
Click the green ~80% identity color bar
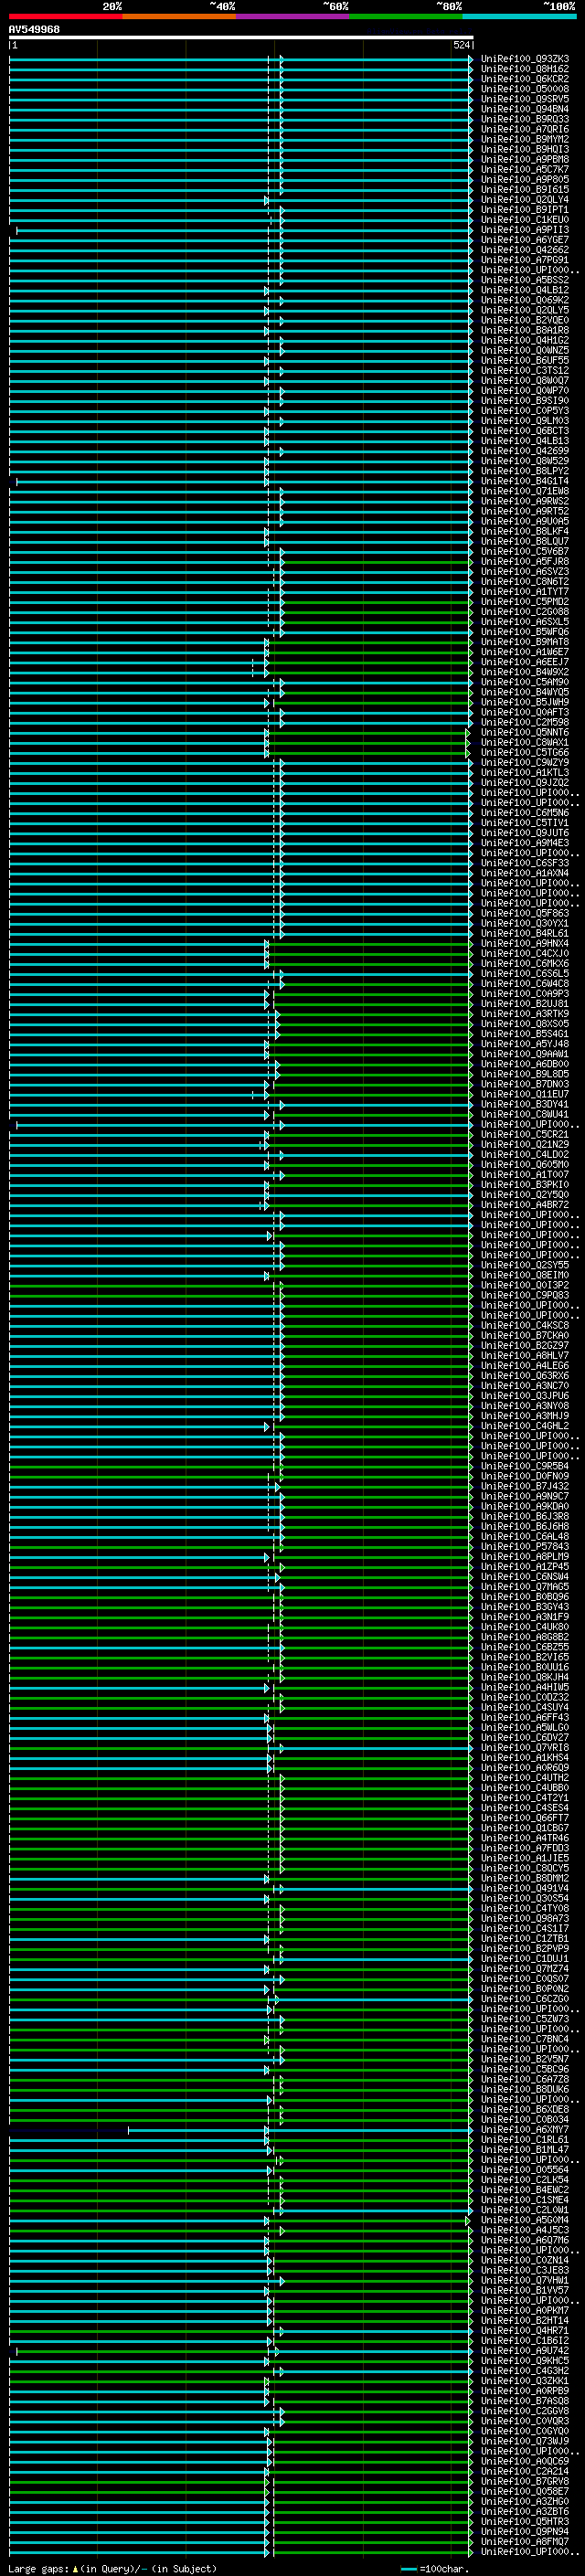click(x=406, y=16)
